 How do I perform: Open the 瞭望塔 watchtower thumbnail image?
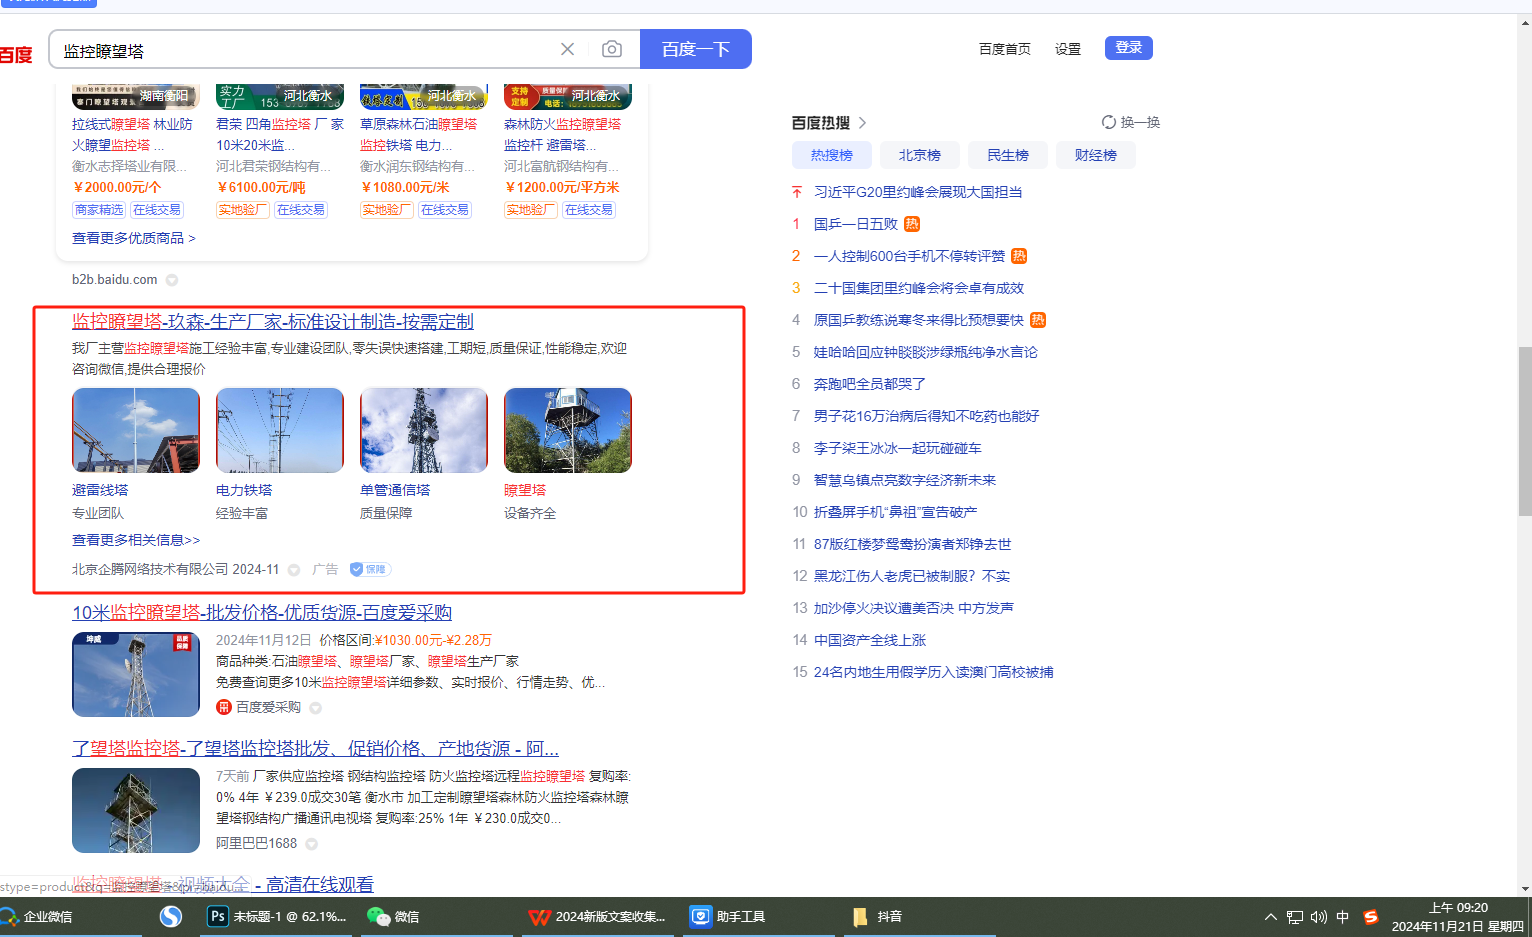tap(568, 430)
